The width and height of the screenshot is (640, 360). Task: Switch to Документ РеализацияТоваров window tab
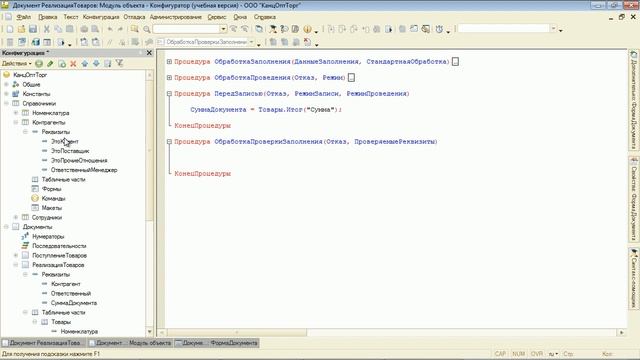(x=42, y=343)
